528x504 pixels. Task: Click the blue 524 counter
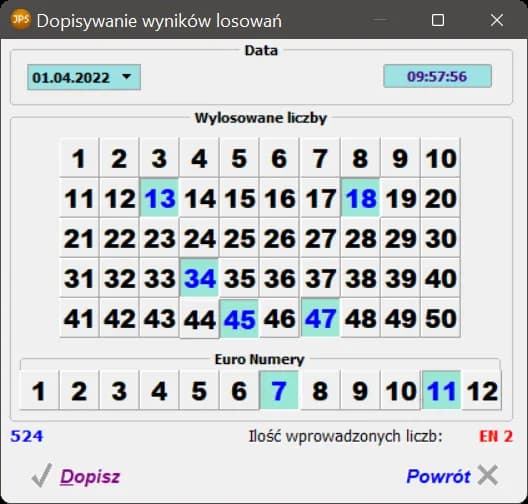tap(27, 436)
